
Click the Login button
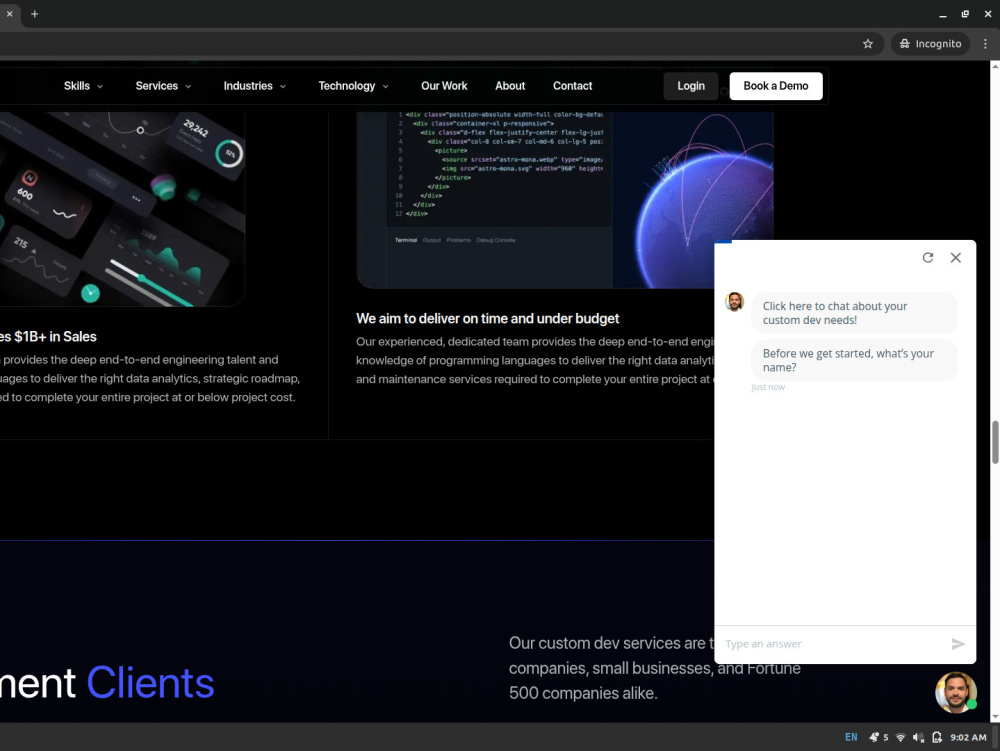[691, 86]
